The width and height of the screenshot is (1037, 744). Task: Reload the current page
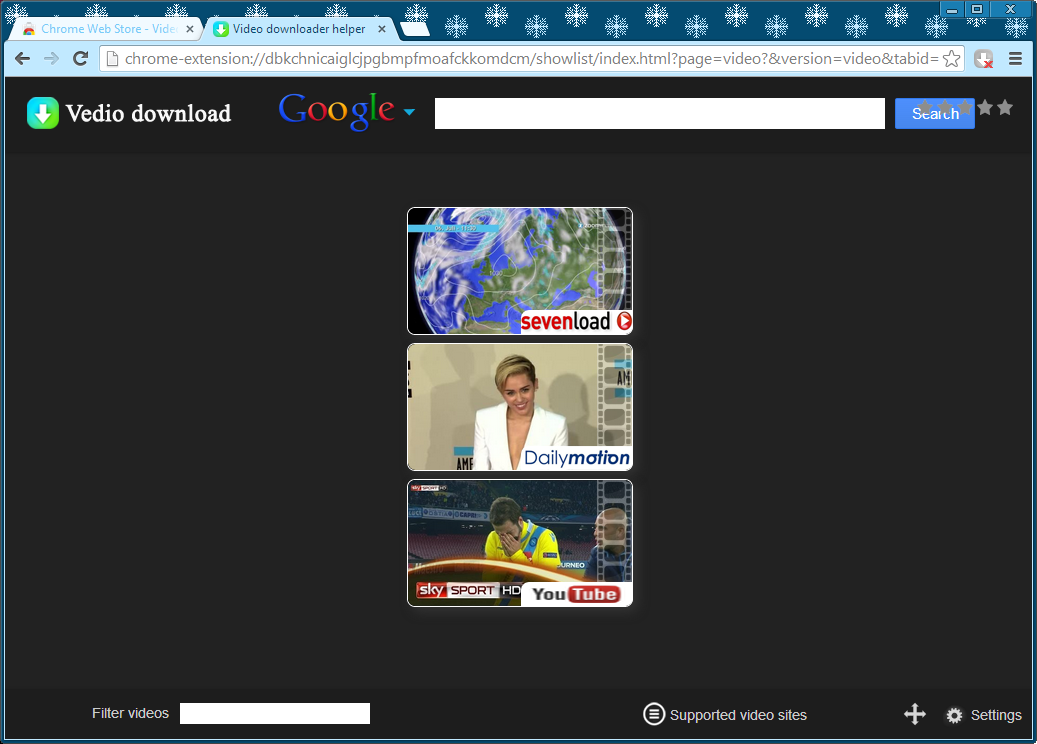click(x=81, y=59)
